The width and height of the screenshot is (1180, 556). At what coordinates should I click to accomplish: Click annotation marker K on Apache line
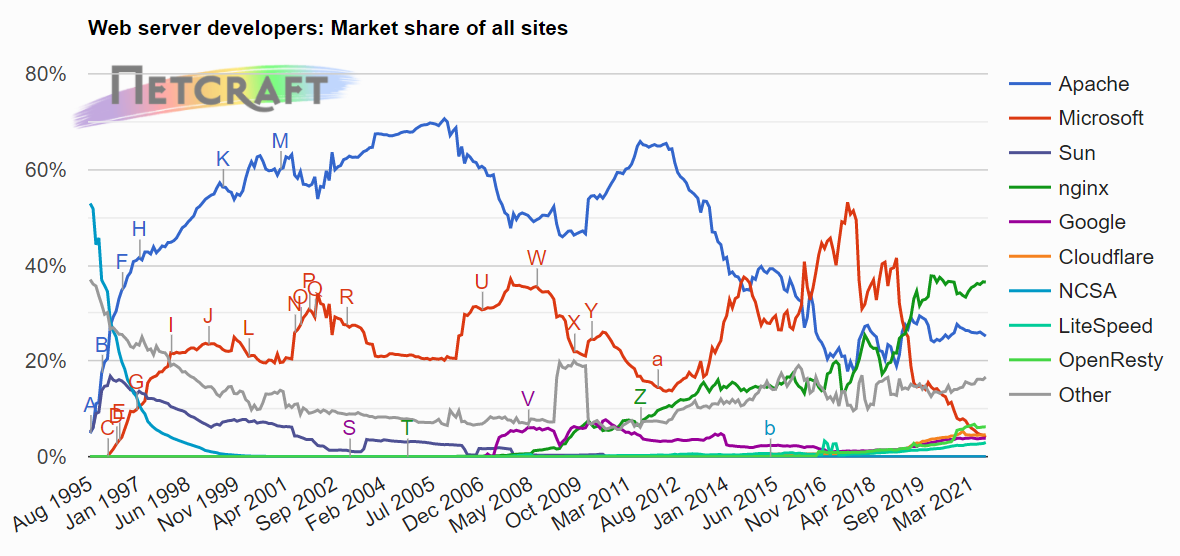[223, 159]
